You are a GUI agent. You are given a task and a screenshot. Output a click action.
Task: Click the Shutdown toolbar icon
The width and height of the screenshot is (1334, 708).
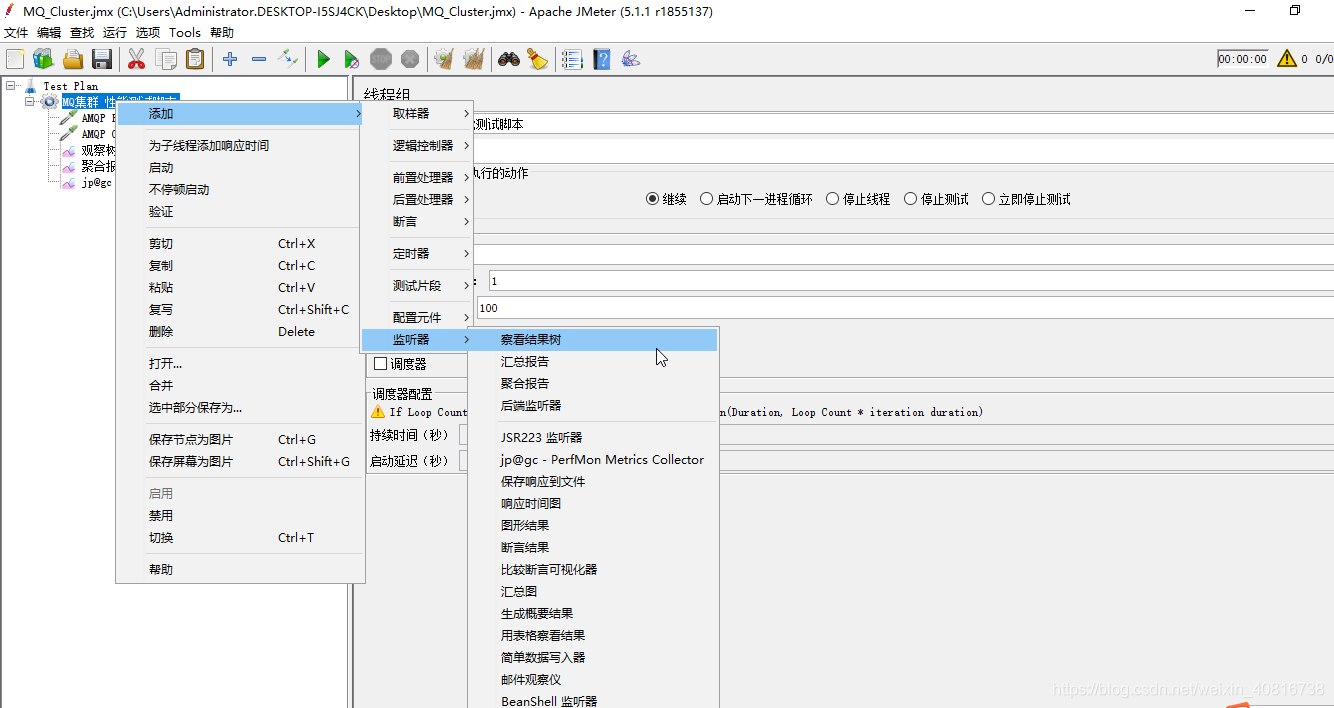click(x=410, y=59)
